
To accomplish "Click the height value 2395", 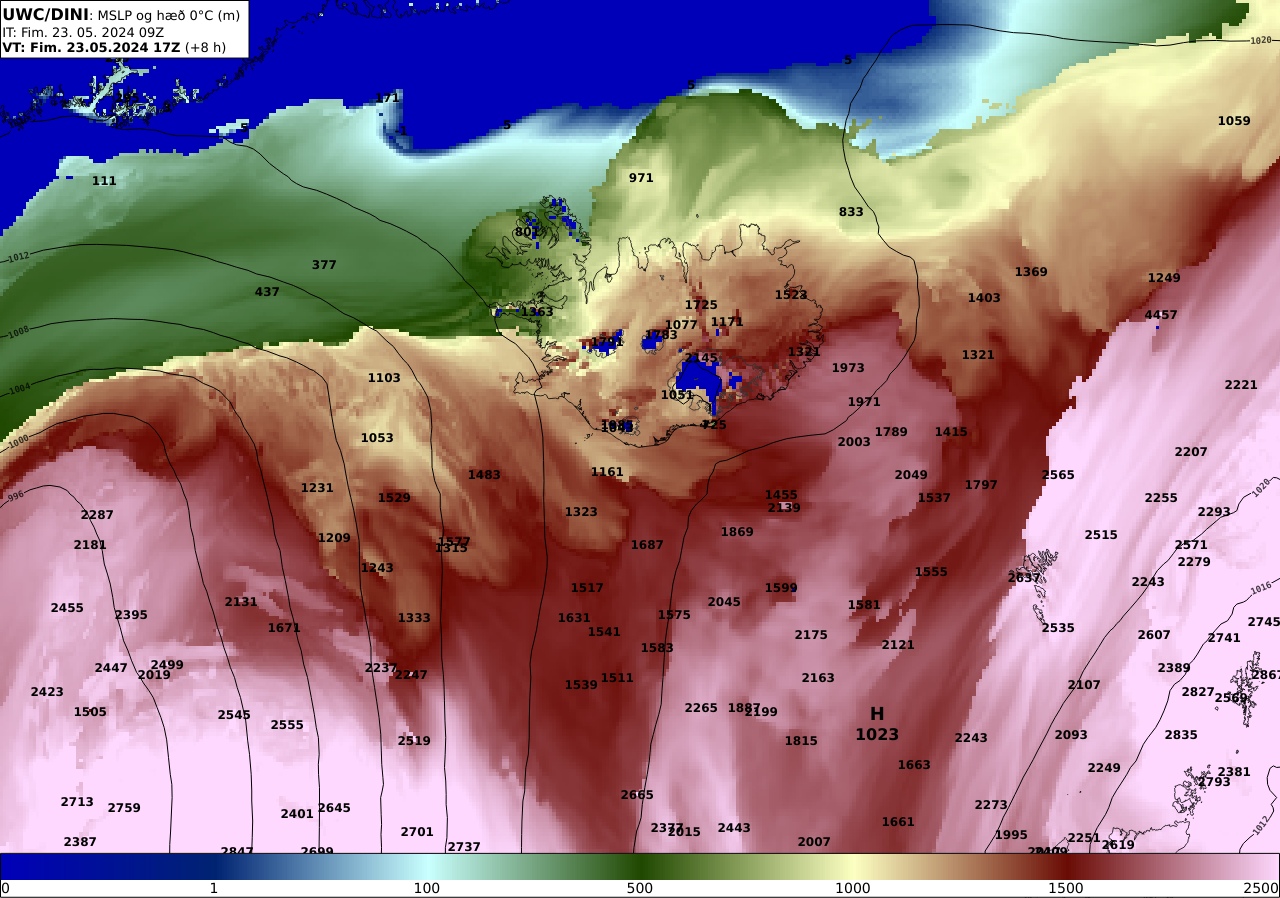I will (131, 615).
